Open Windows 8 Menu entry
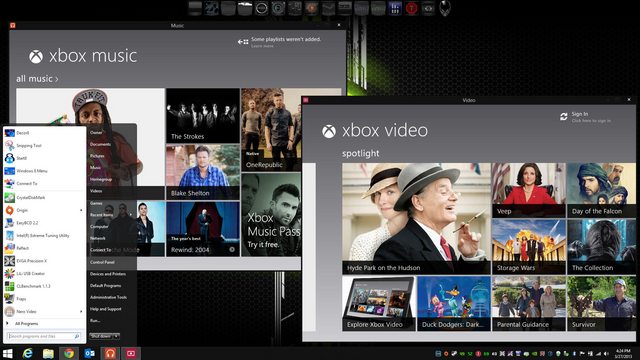Screen dimensions: 640x360 tap(44, 171)
